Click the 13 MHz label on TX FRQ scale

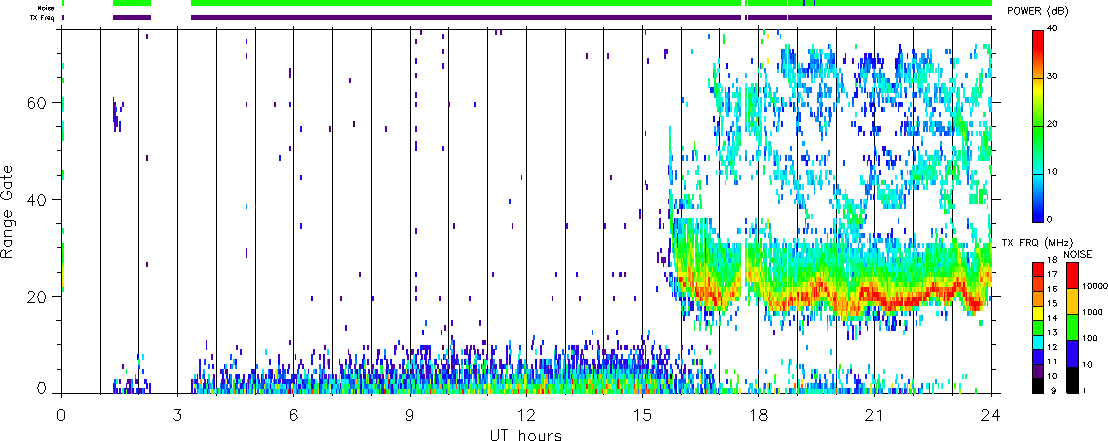click(x=1053, y=332)
